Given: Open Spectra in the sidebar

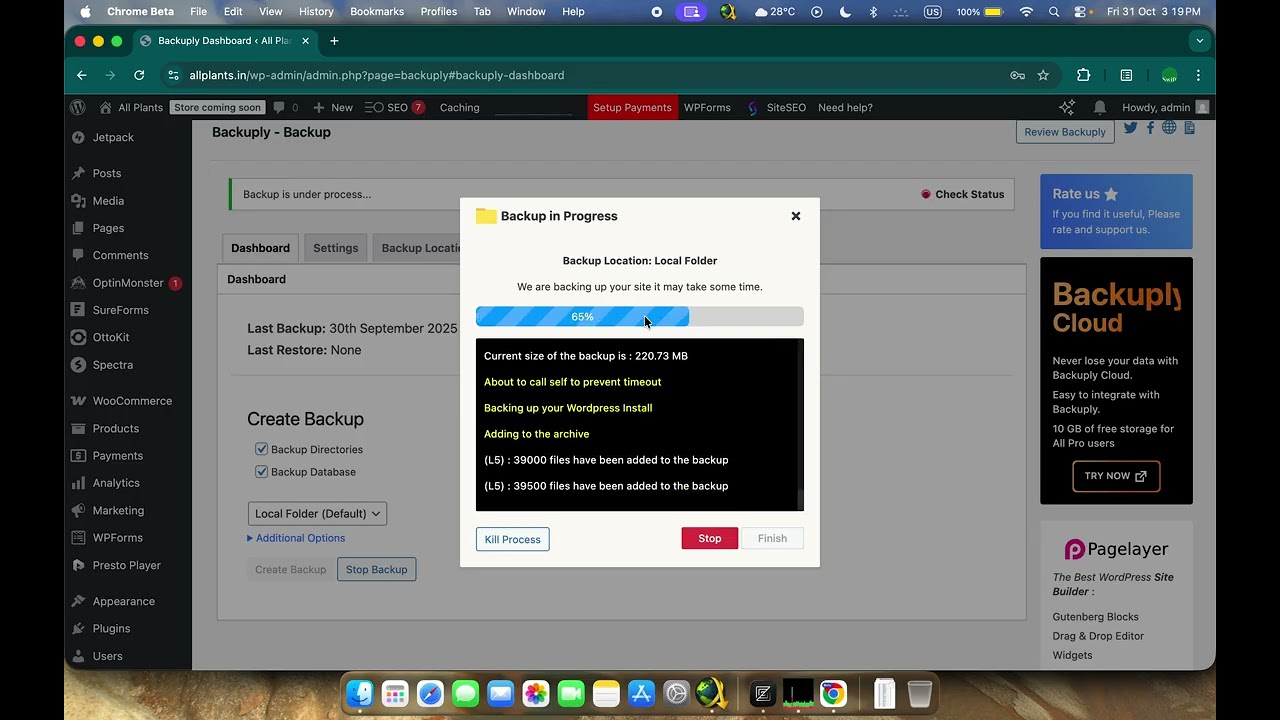Looking at the screenshot, I should tap(113, 365).
